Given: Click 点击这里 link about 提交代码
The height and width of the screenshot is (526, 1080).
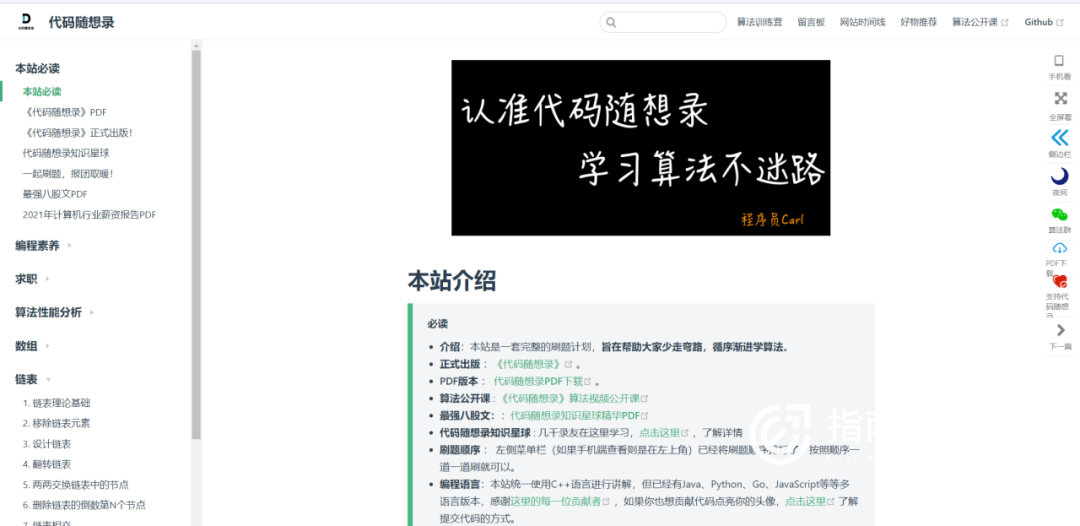Looking at the screenshot, I should point(805,502).
